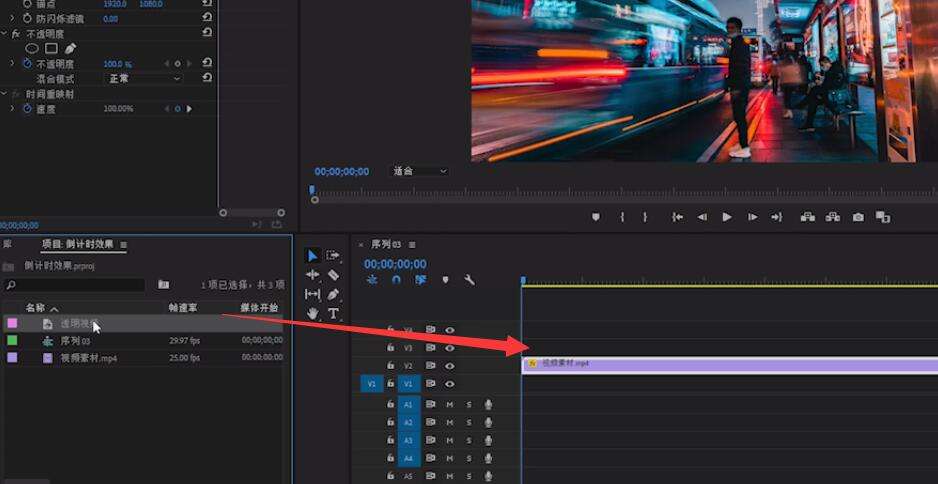Screen dimensions: 938x484
Task: Open the 项目: 倒计时效果 panel menu
Action: tap(124, 245)
